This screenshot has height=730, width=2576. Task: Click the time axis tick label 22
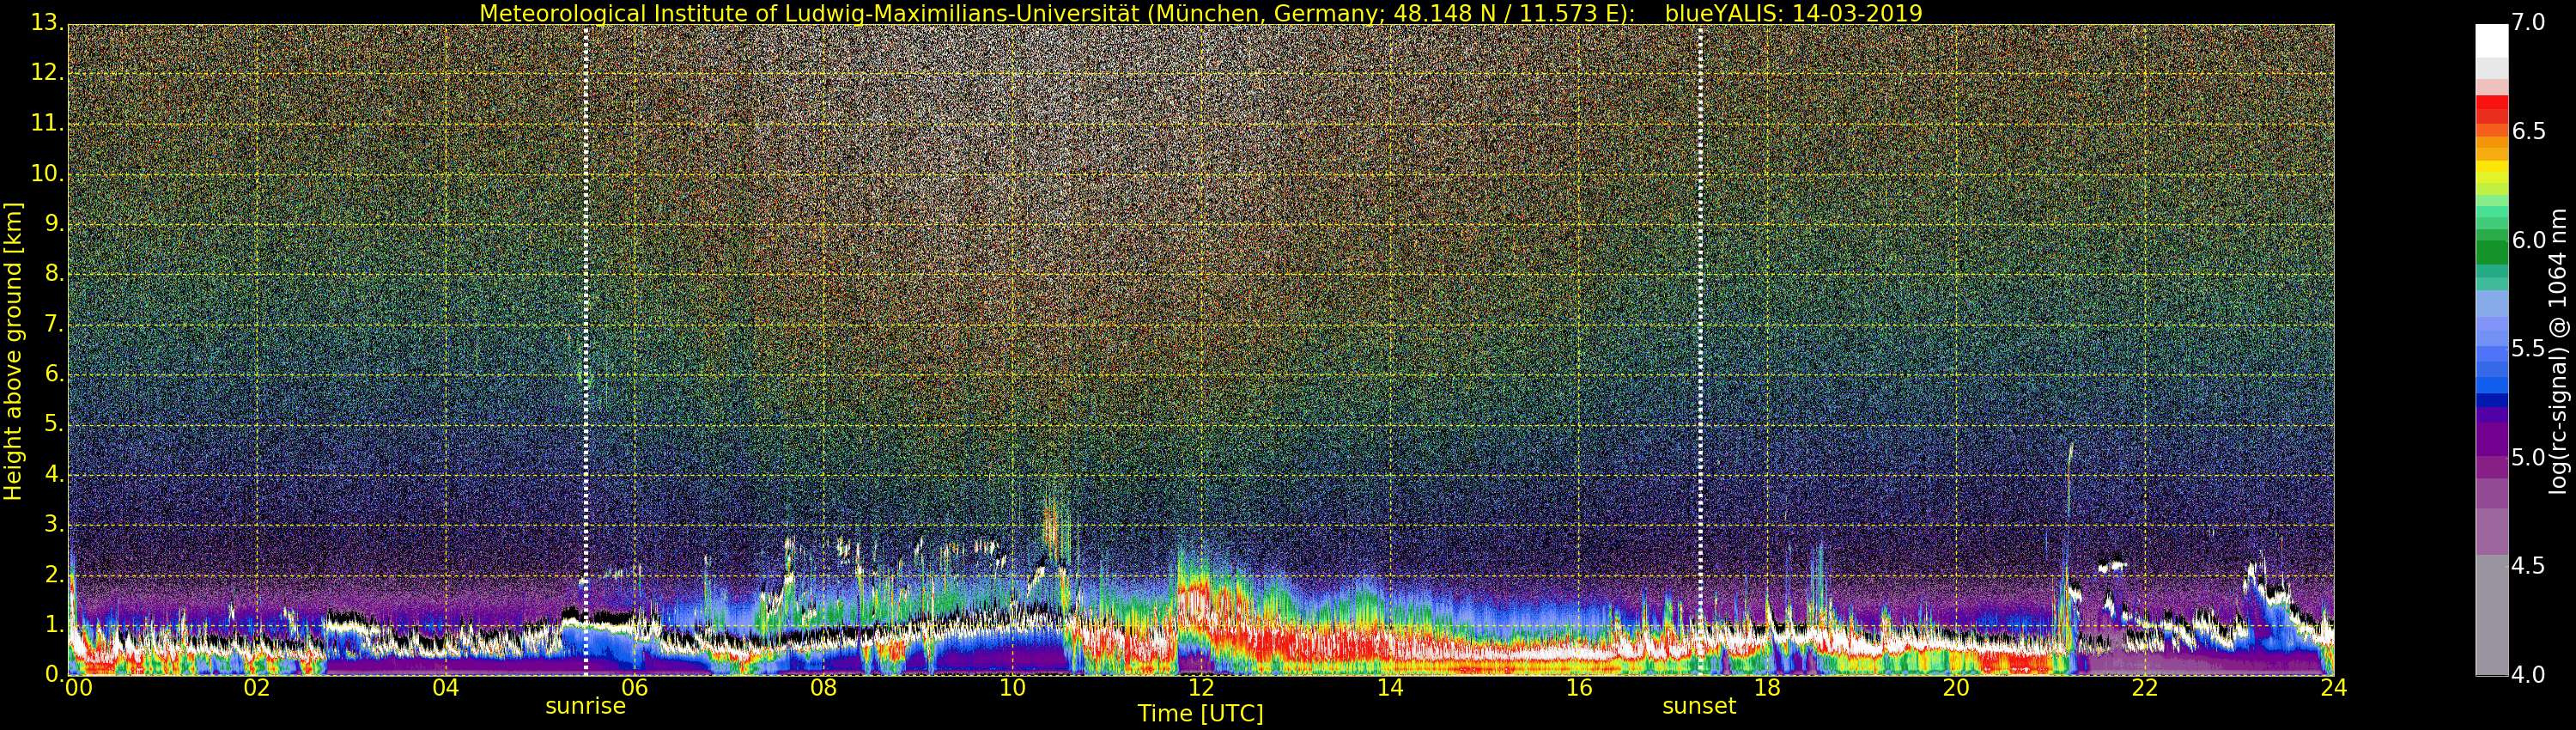2145,688
